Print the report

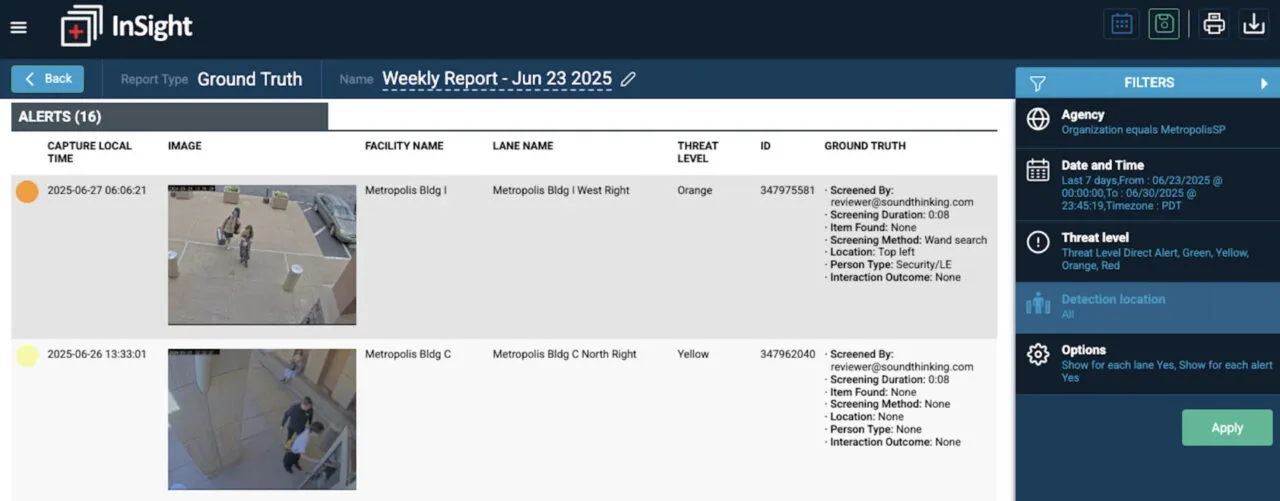click(x=1214, y=24)
